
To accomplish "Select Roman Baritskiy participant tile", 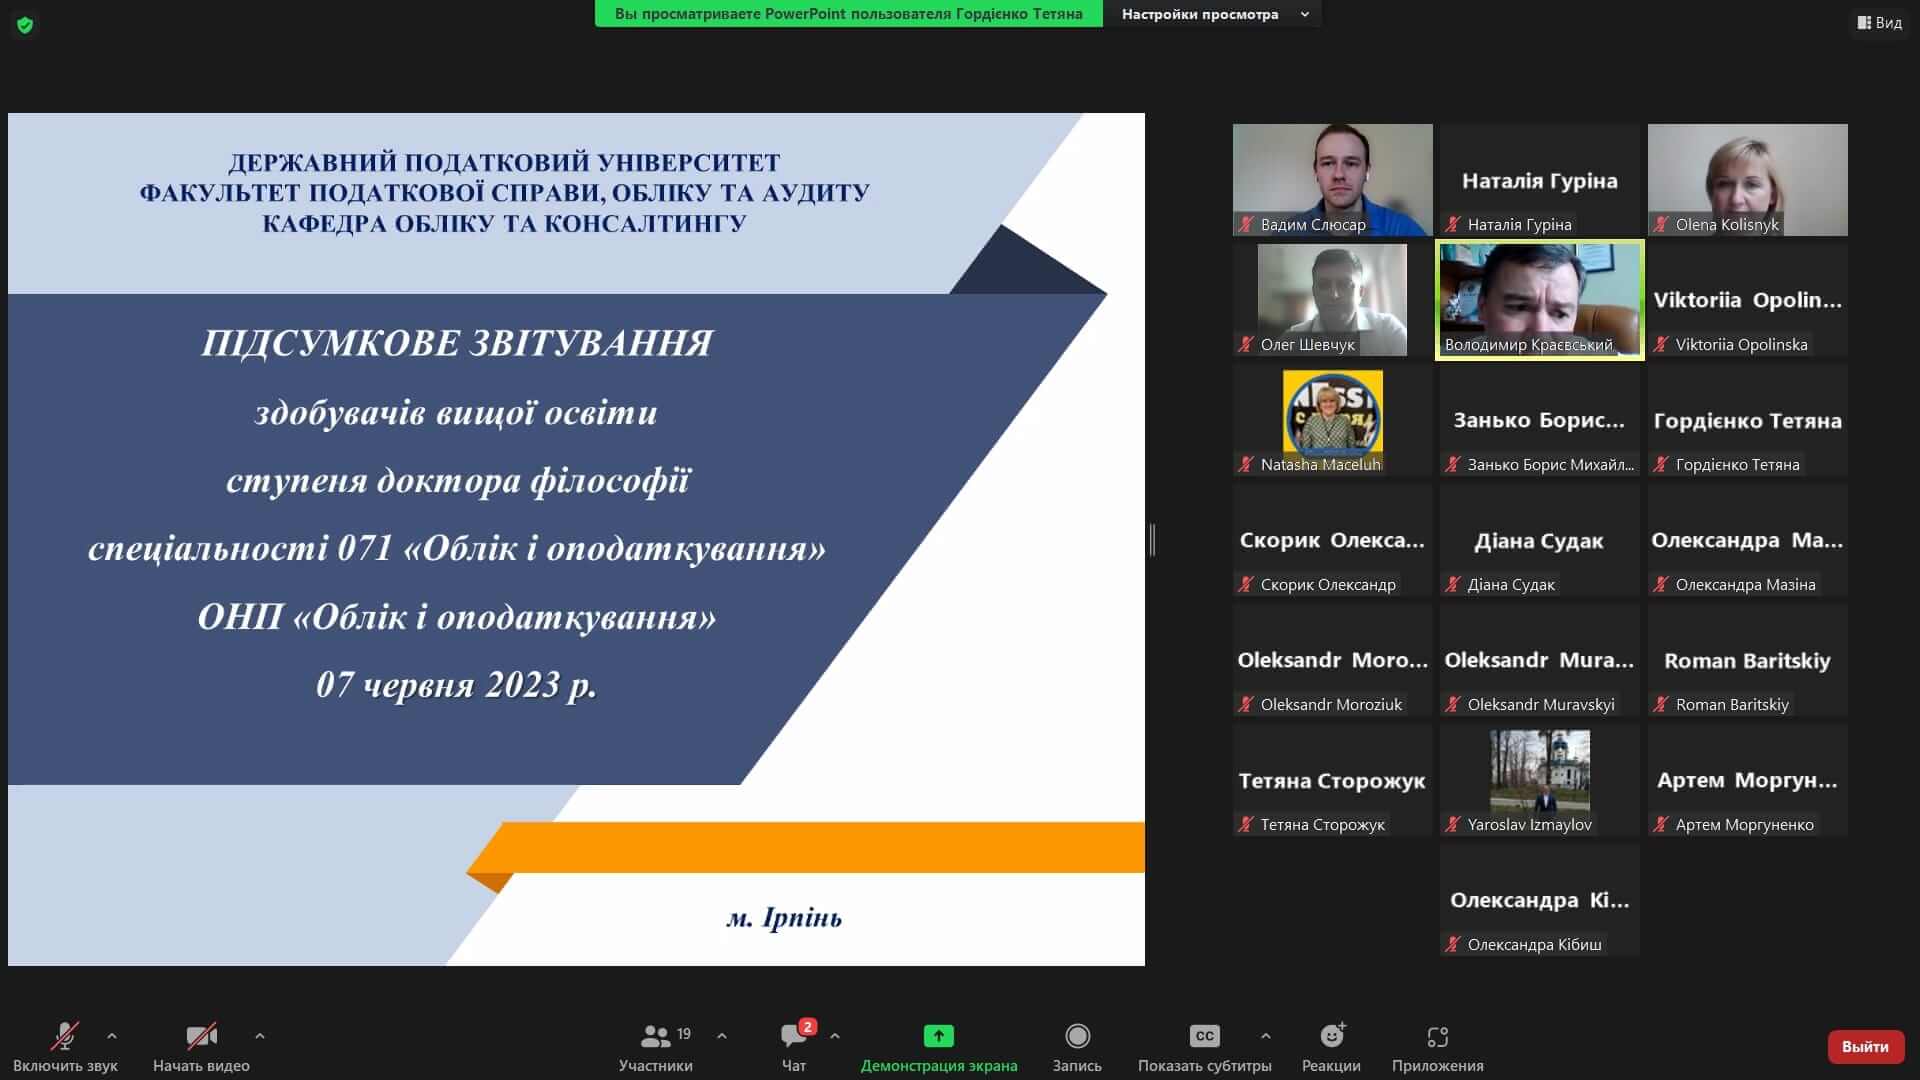I will click(x=1747, y=660).
